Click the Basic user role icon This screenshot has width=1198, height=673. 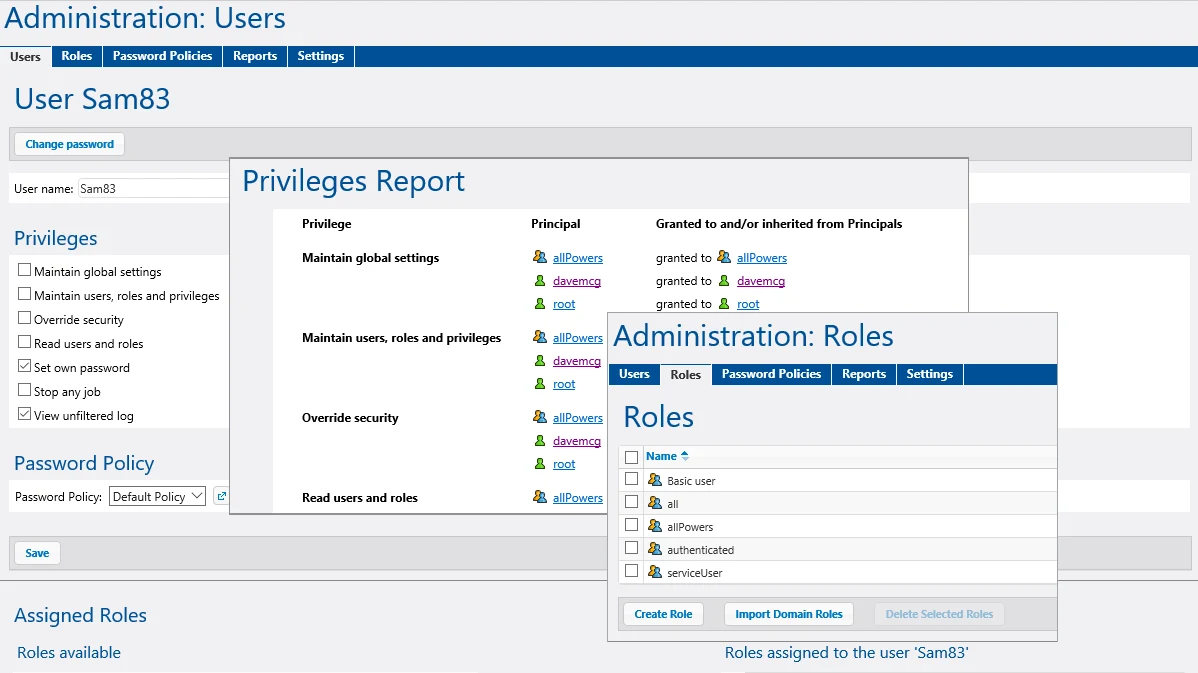tap(655, 480)
